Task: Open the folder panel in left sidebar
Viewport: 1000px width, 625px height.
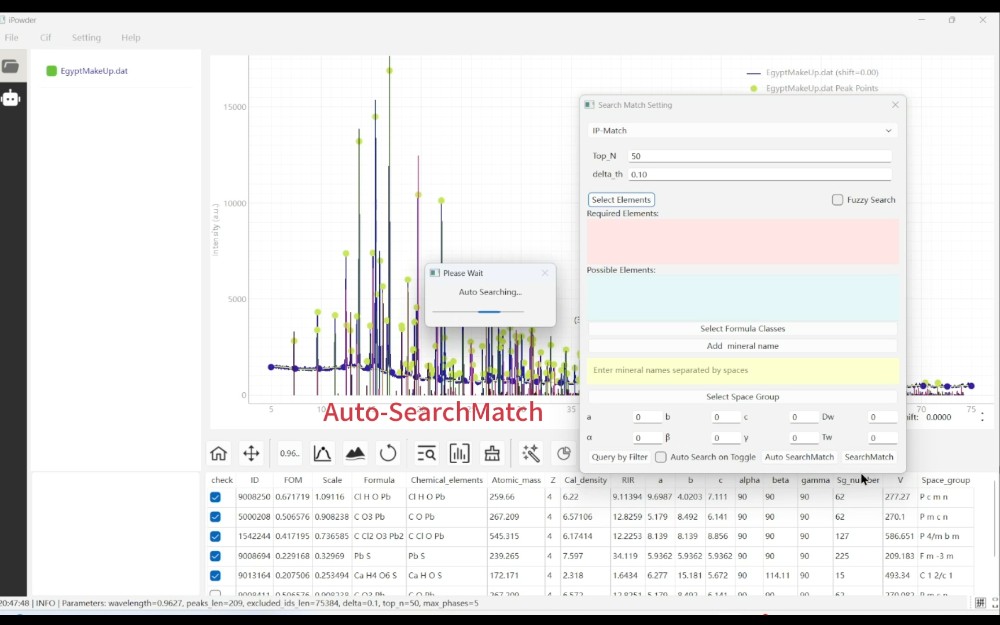Action: click(x=11, y=66)
